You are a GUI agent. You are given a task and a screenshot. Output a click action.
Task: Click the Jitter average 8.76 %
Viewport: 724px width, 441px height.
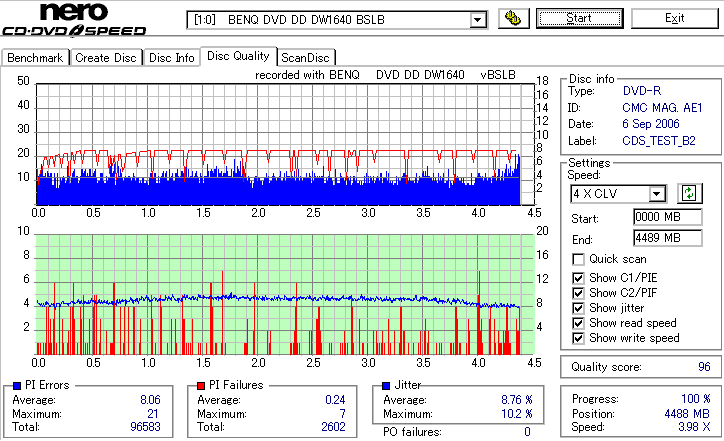(517, 399)
